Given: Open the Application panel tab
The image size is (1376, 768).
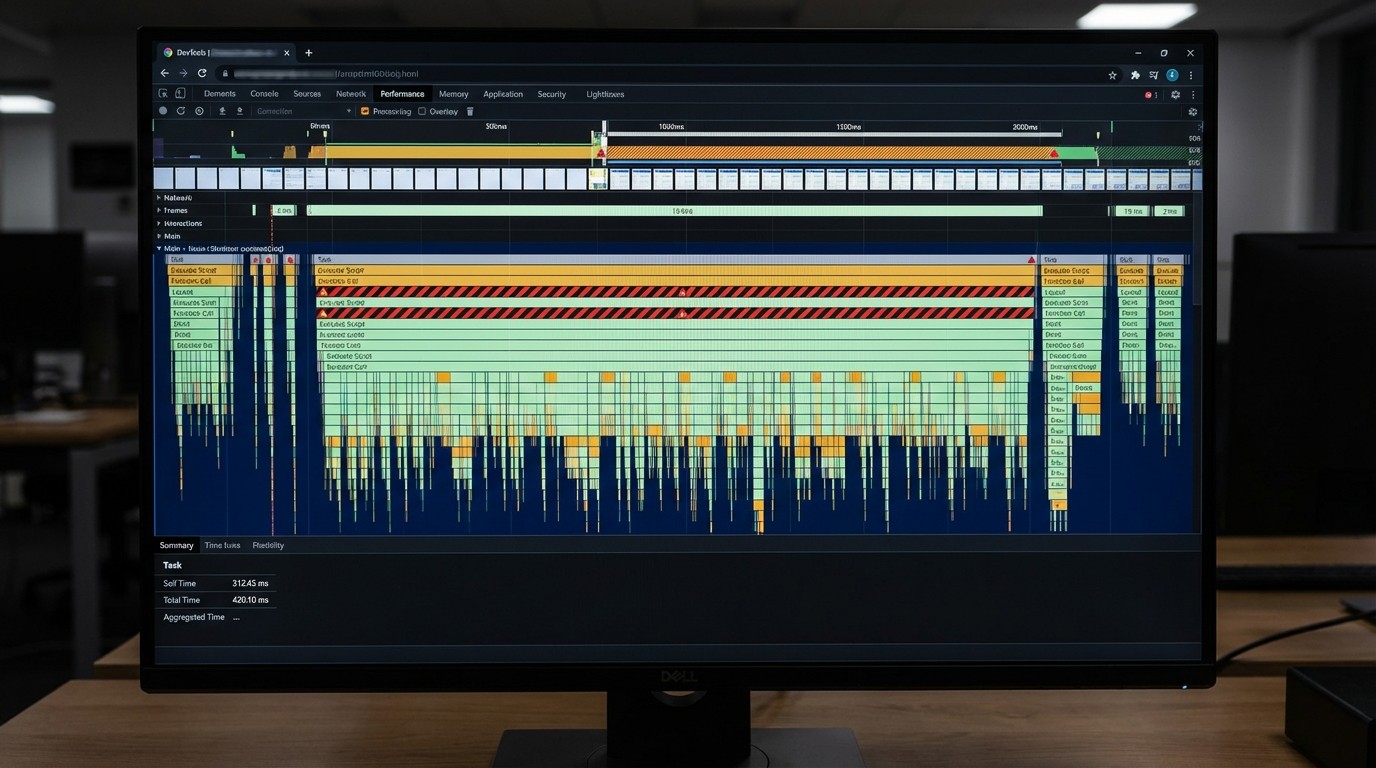Looking at the screenshot, I should click(503, 94).
